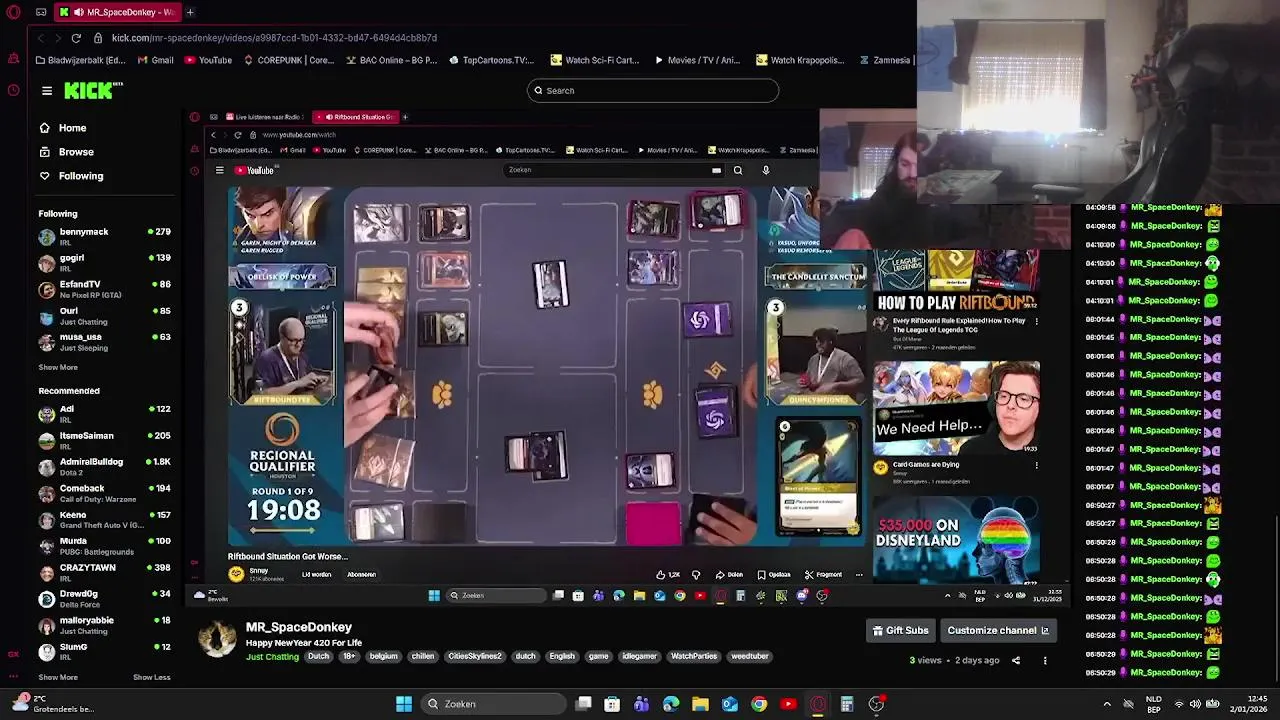Select the CitiesSkylines2 tag
The height and width of the screenshot is (720, 1280).
click(474, 656)
